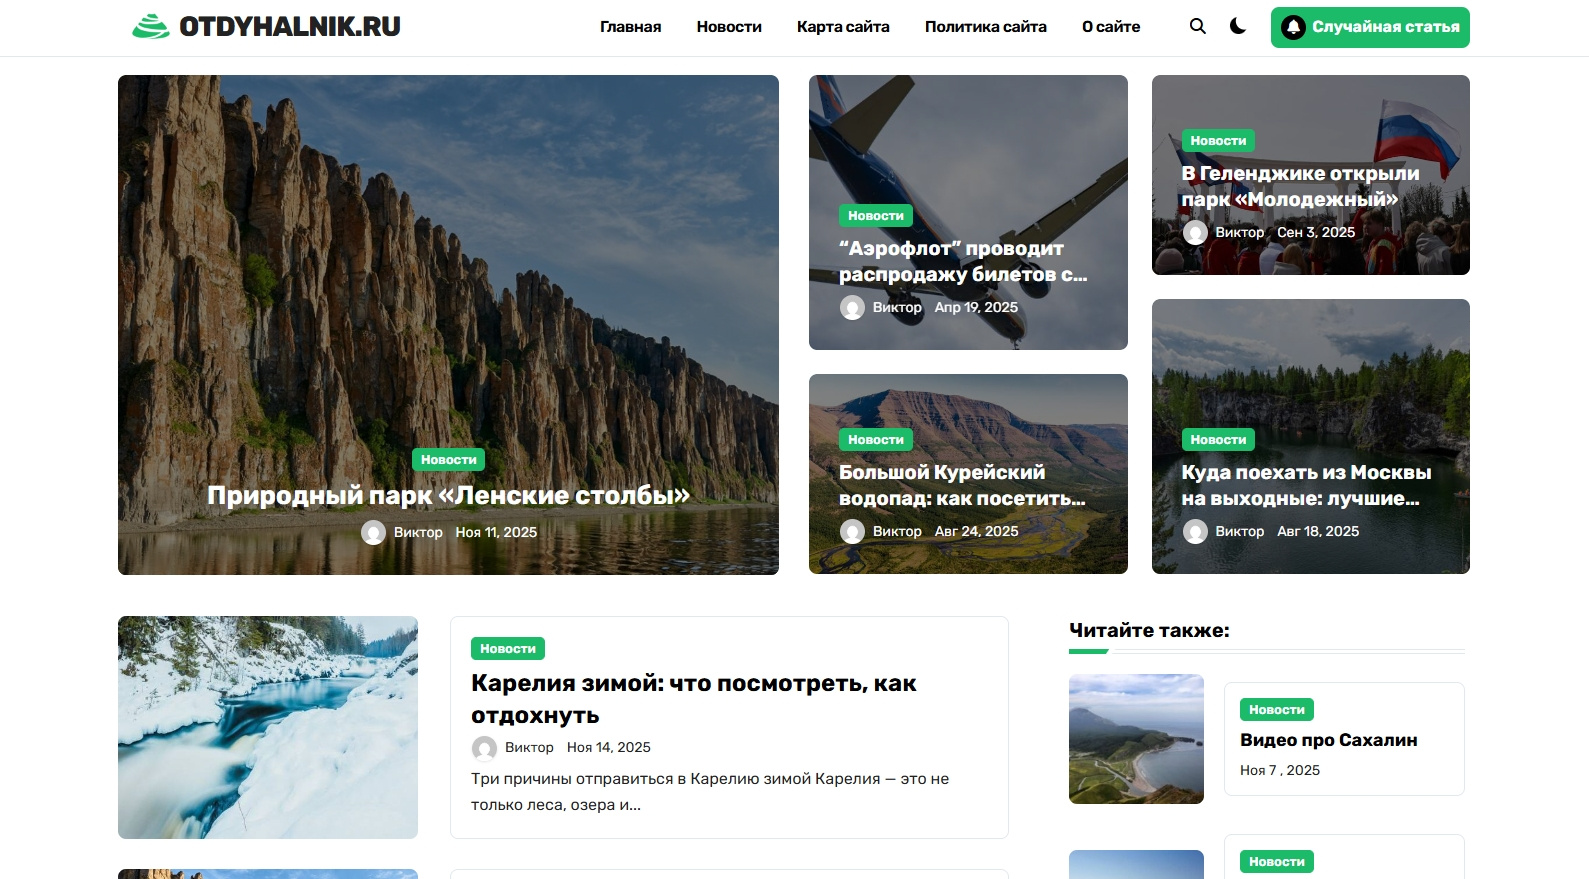1589x879 pixels.
Task: Open the Карта сайта menu item
Action: pos(843,27)
